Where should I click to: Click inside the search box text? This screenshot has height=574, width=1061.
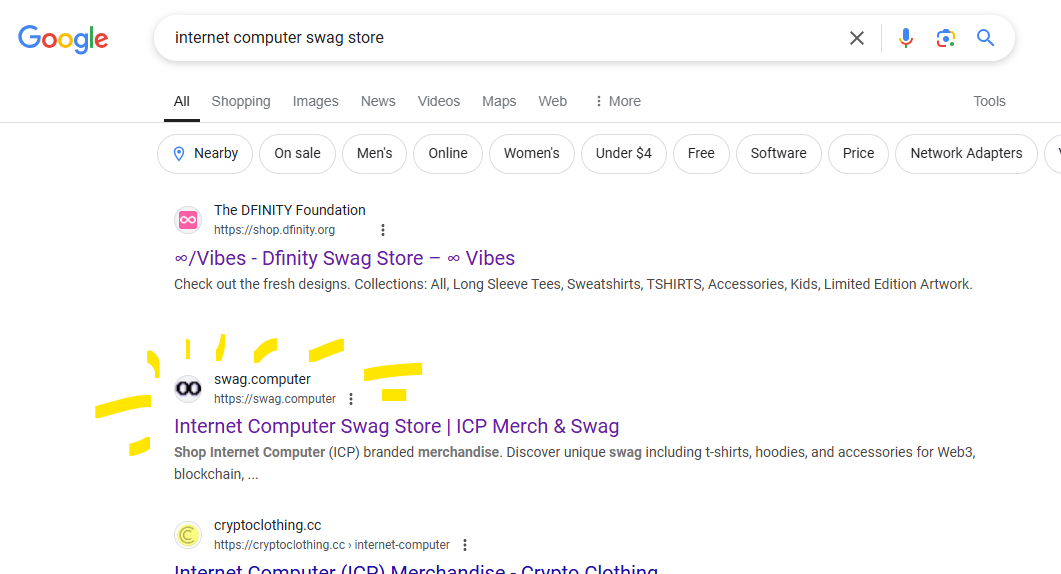click(279, 38)
